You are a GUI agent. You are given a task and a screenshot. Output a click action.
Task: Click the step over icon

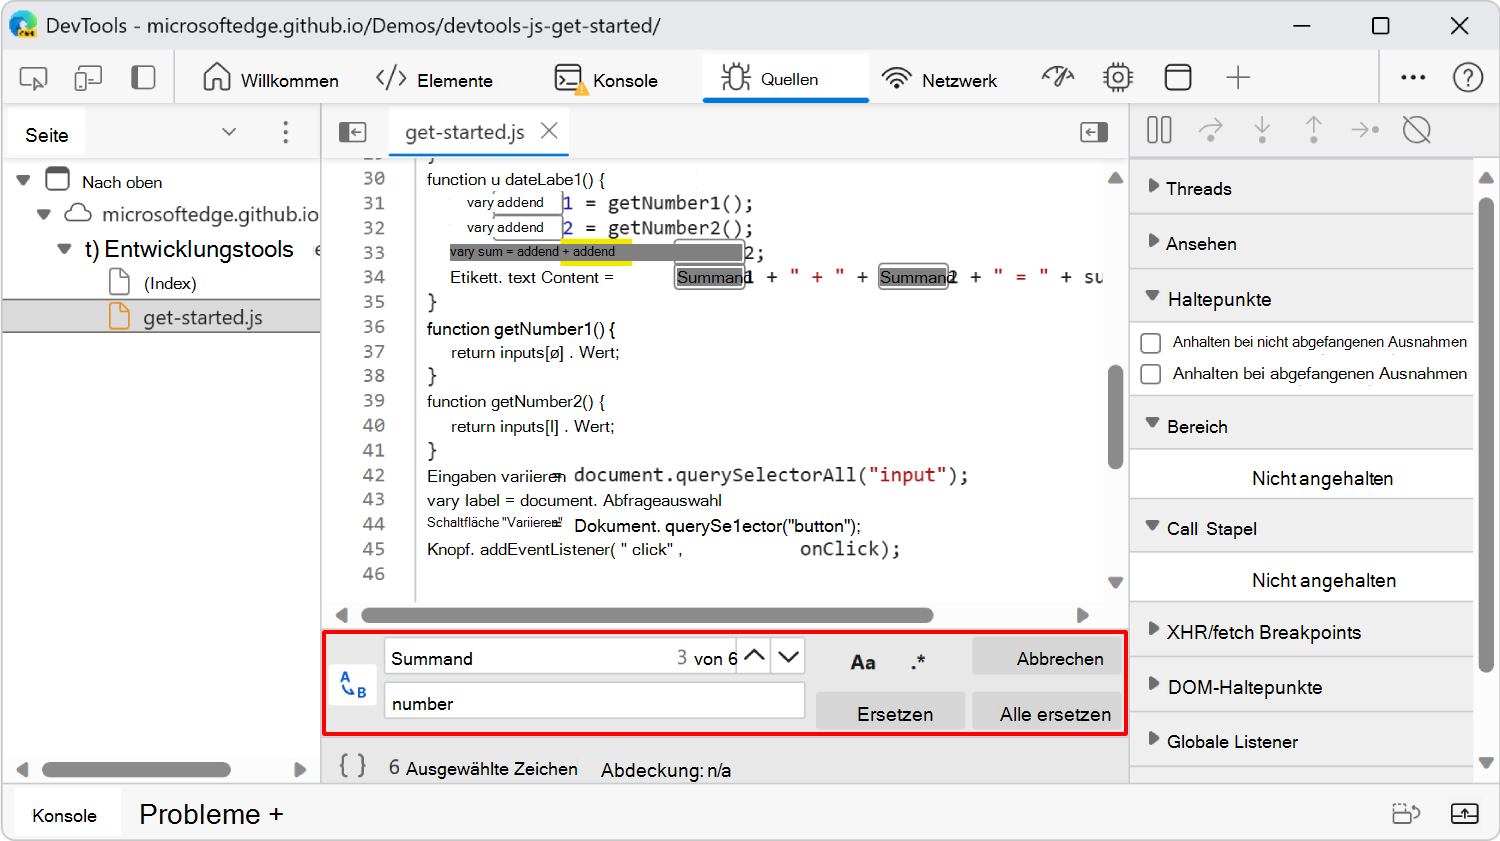tap(1210, 130)
